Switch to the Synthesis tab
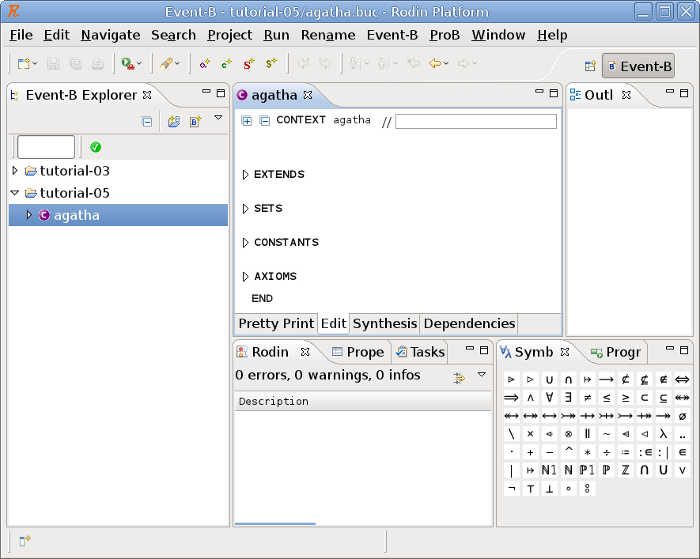The width and height of the screenshot is (700, 559). [x=384, y=323]
